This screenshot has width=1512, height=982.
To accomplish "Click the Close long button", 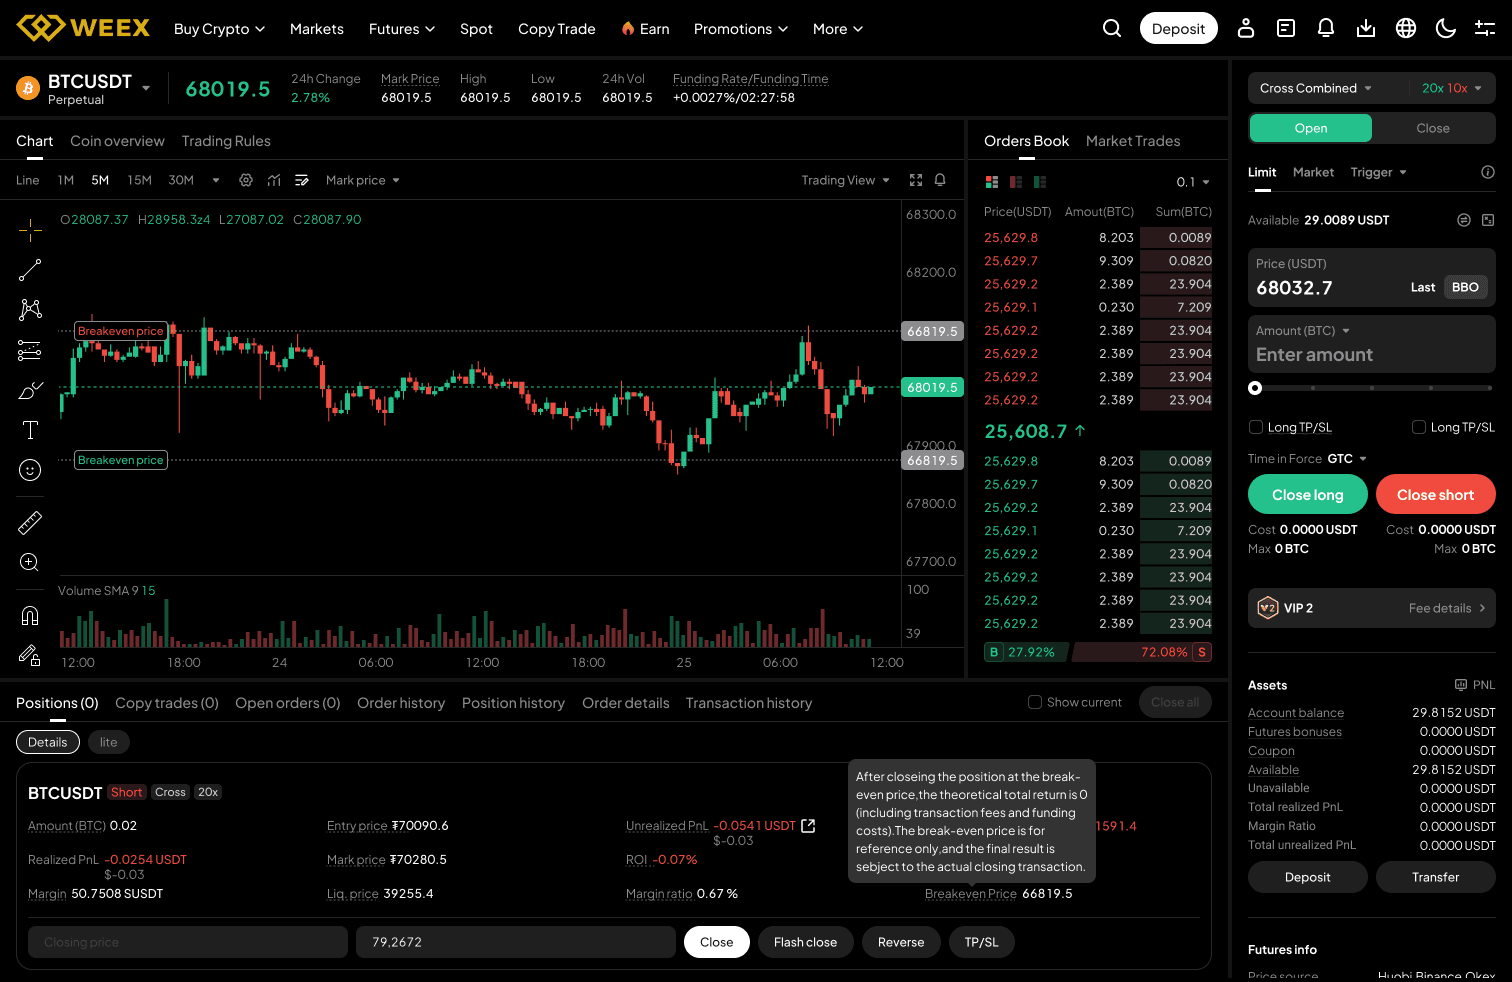I will [1307, 495].
